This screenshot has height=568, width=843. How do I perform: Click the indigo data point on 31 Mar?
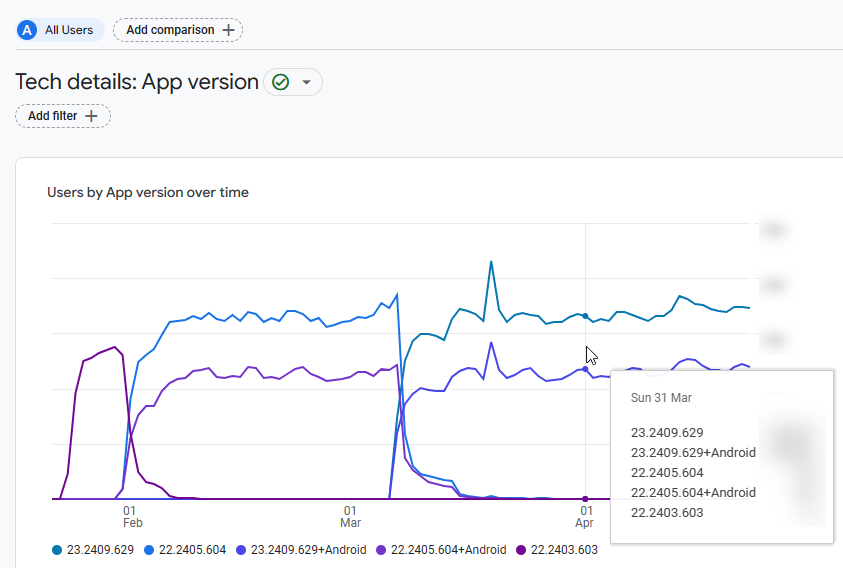click(585, 369)
